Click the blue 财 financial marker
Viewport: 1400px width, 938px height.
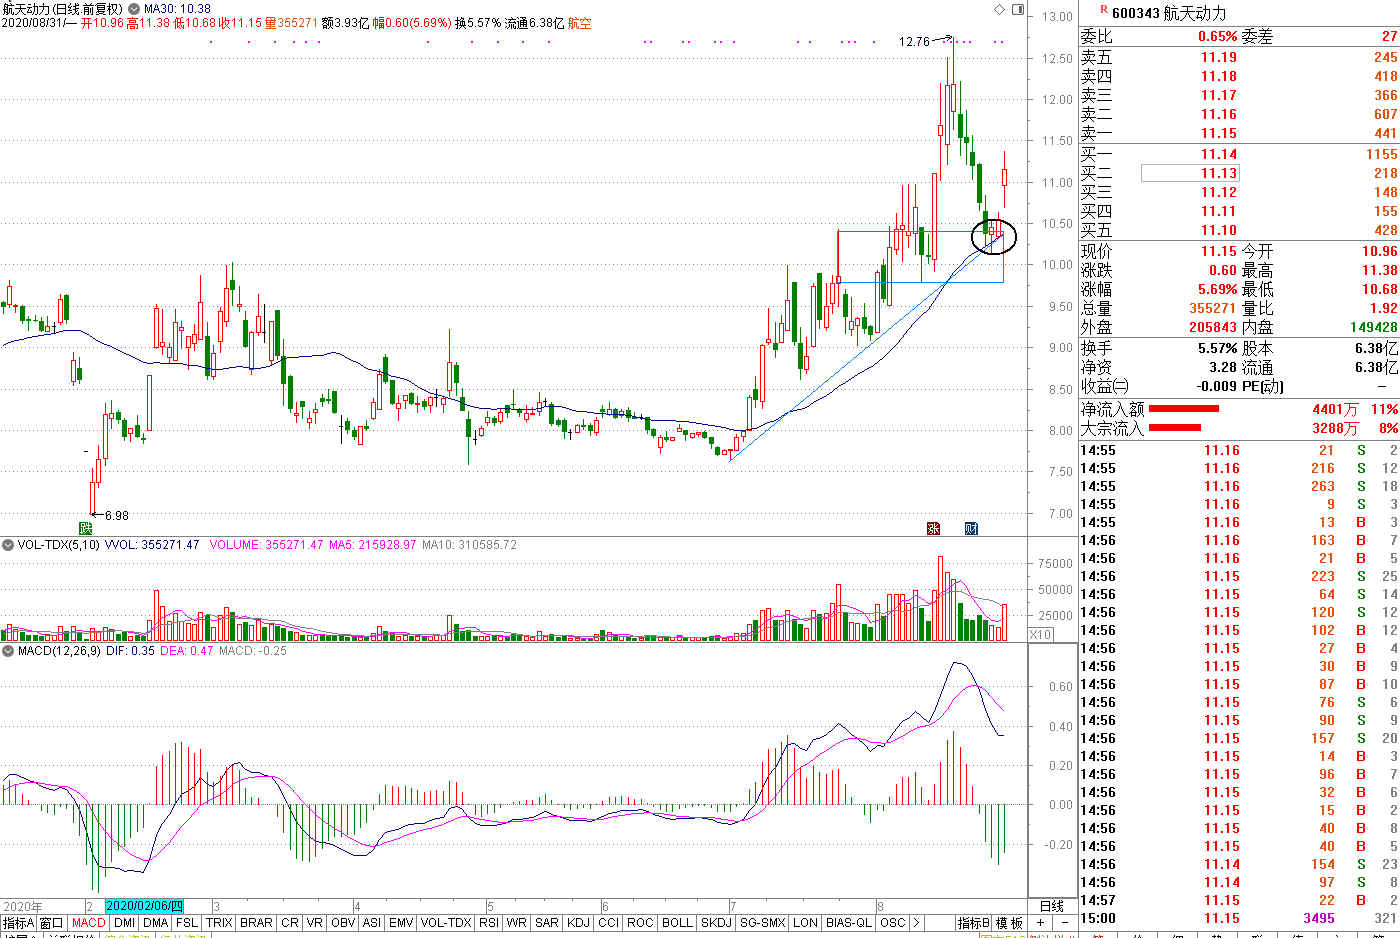tap(970, 528)
